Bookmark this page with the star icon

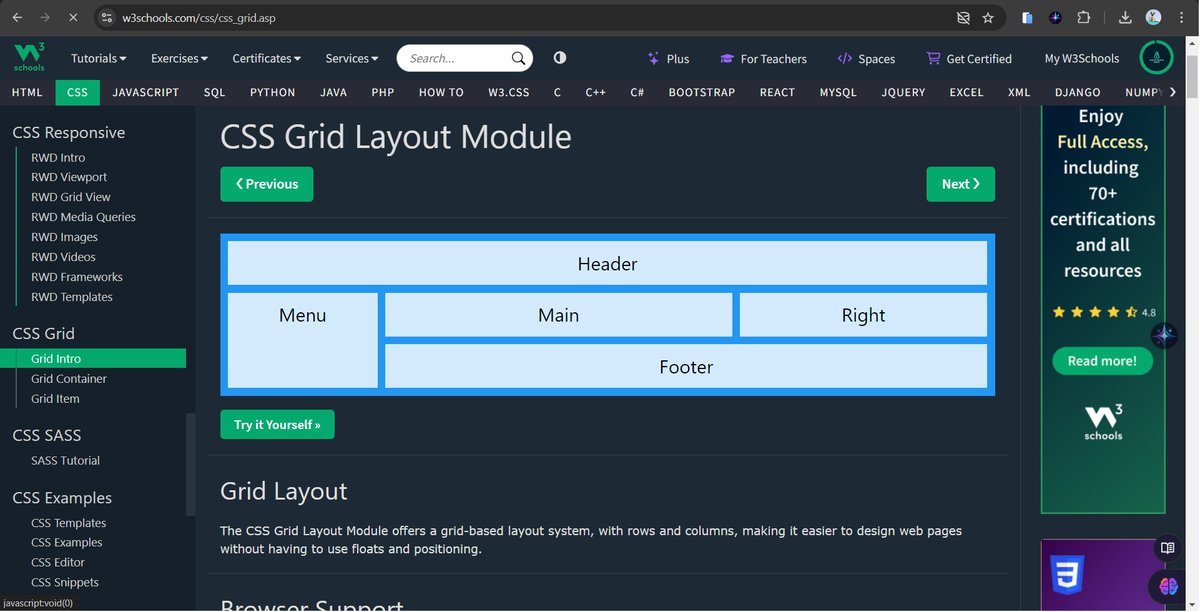point(987,17)
